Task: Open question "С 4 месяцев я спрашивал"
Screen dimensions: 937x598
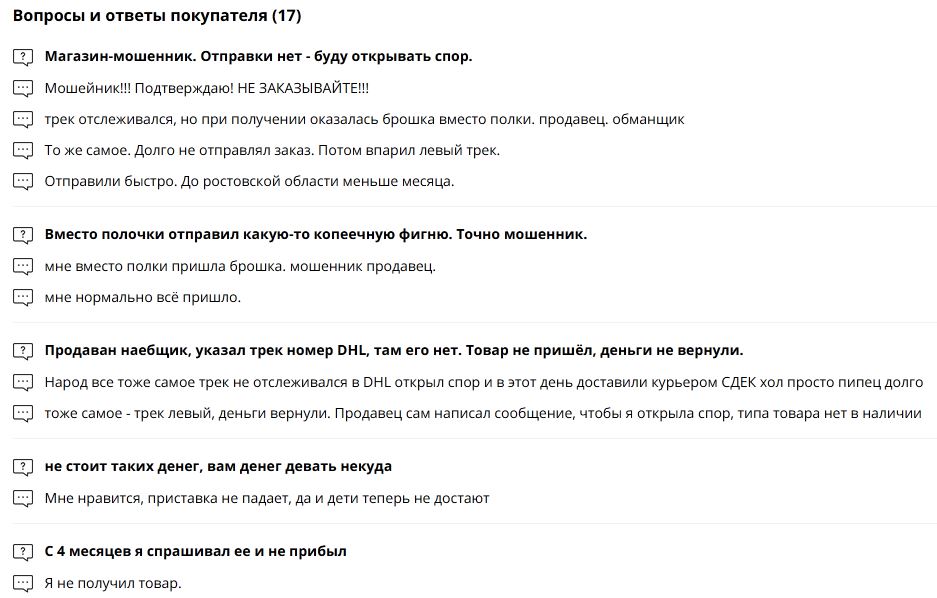Action: point(195,552)
